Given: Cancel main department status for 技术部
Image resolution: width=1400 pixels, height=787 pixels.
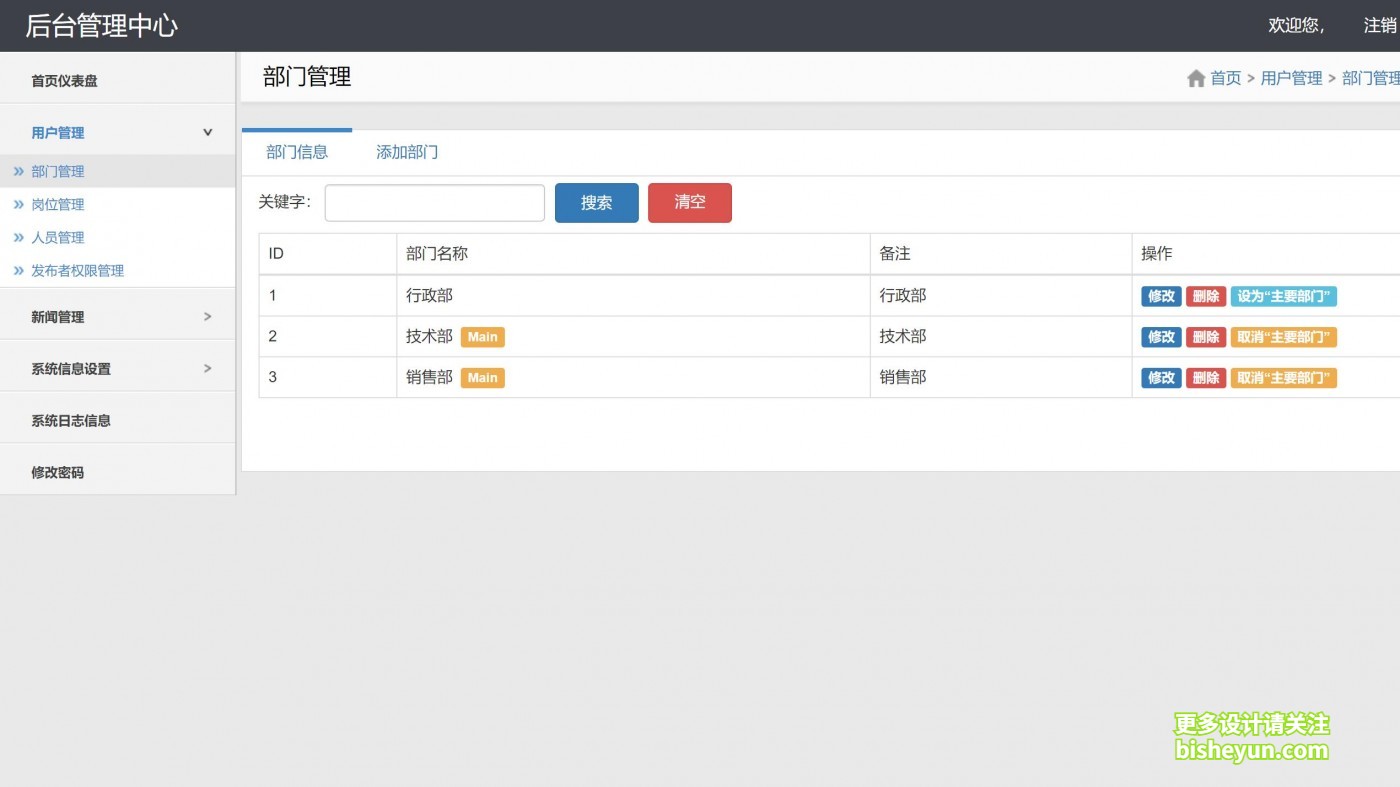Looking at the screenshot, I should click(x=1284, y=337).
